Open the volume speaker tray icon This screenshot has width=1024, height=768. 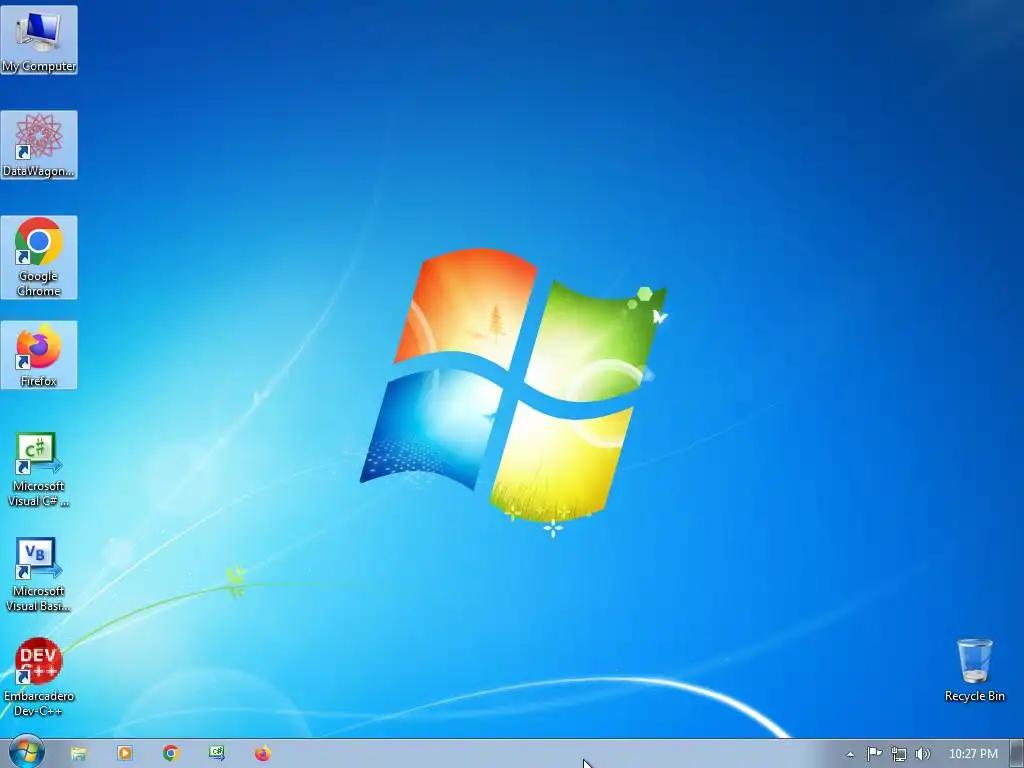pos(922,754)
